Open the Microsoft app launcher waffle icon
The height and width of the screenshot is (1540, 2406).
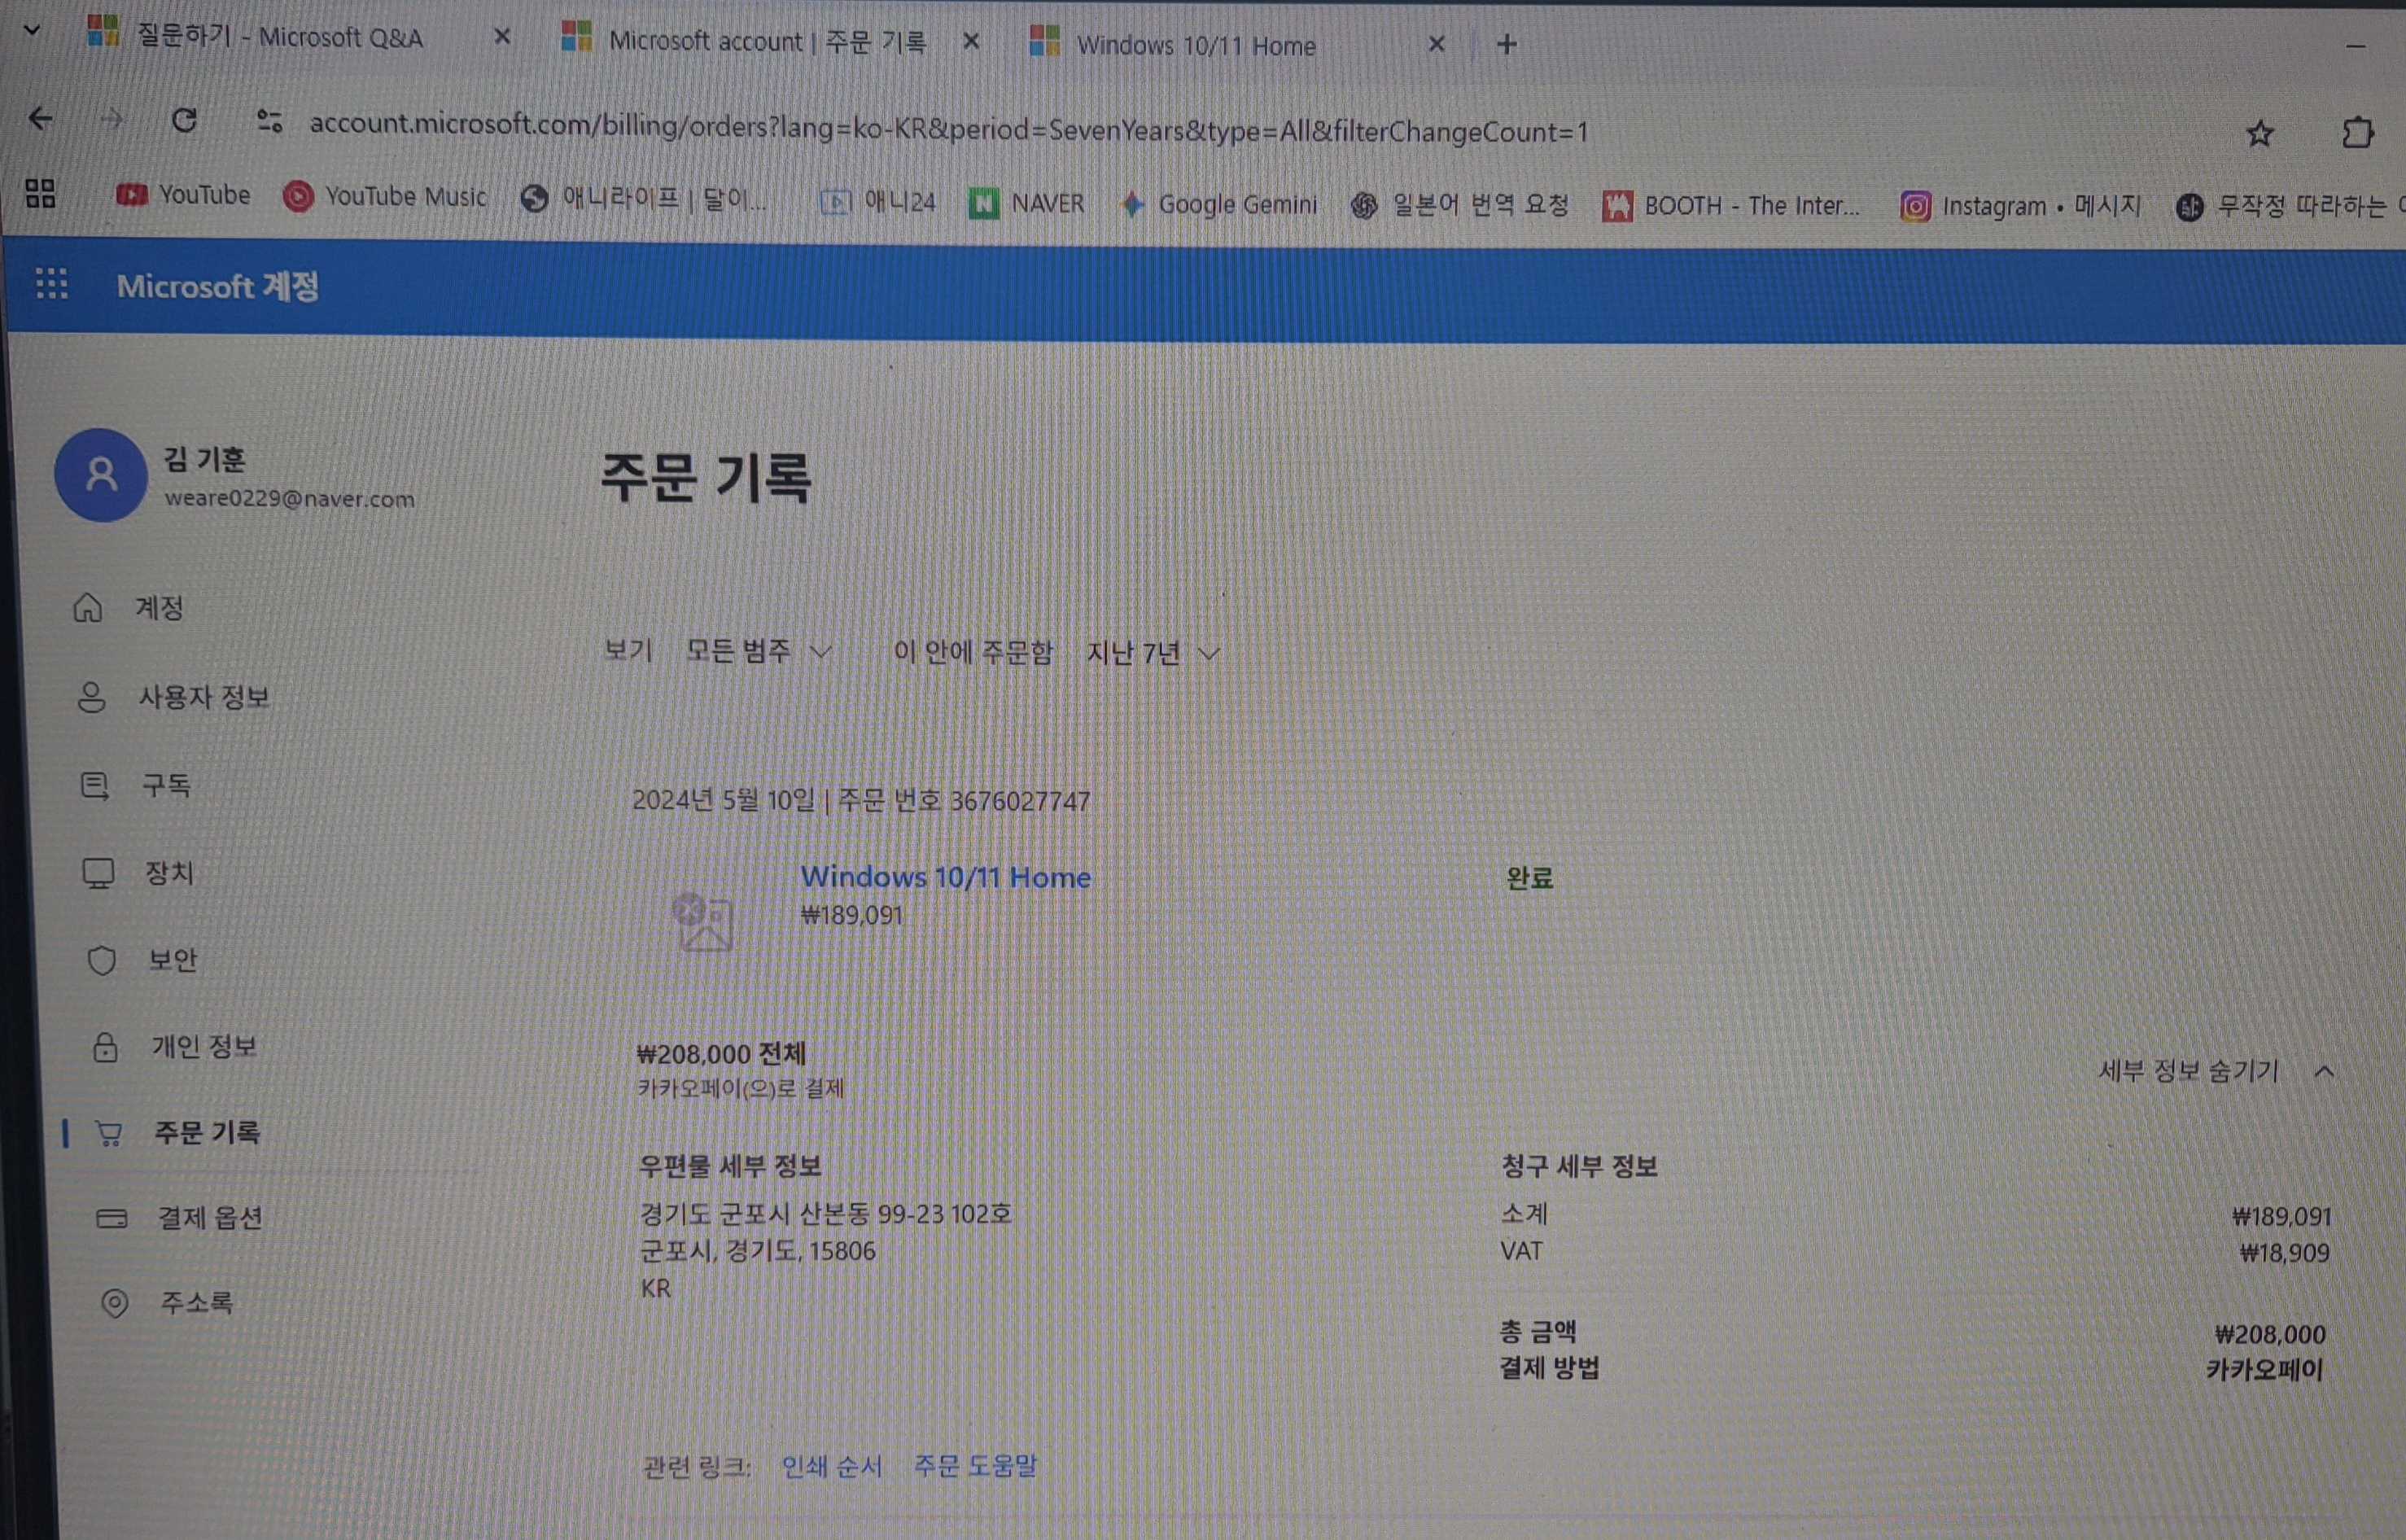click(51, 284)
